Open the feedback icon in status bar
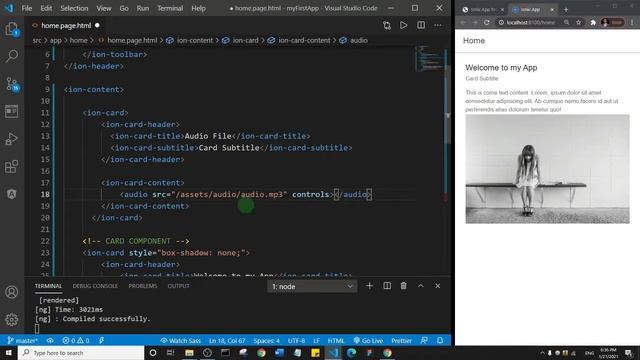640x360 pixels. point(424,340)
